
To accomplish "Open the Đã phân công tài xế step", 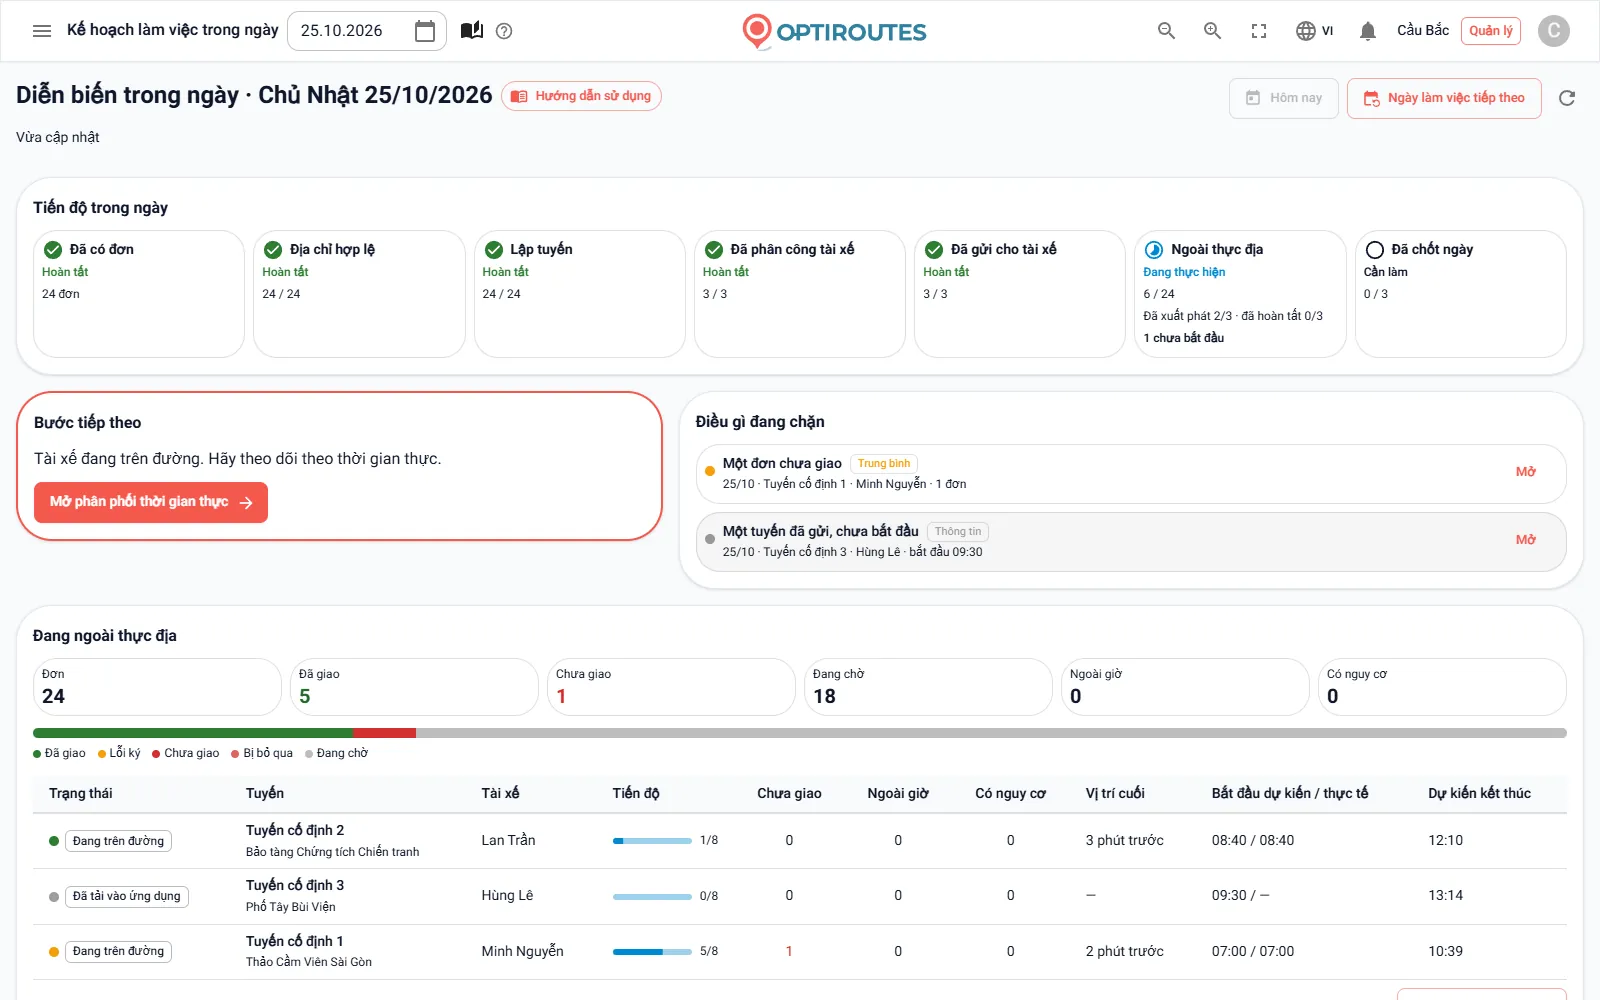I will click(800, 294).
